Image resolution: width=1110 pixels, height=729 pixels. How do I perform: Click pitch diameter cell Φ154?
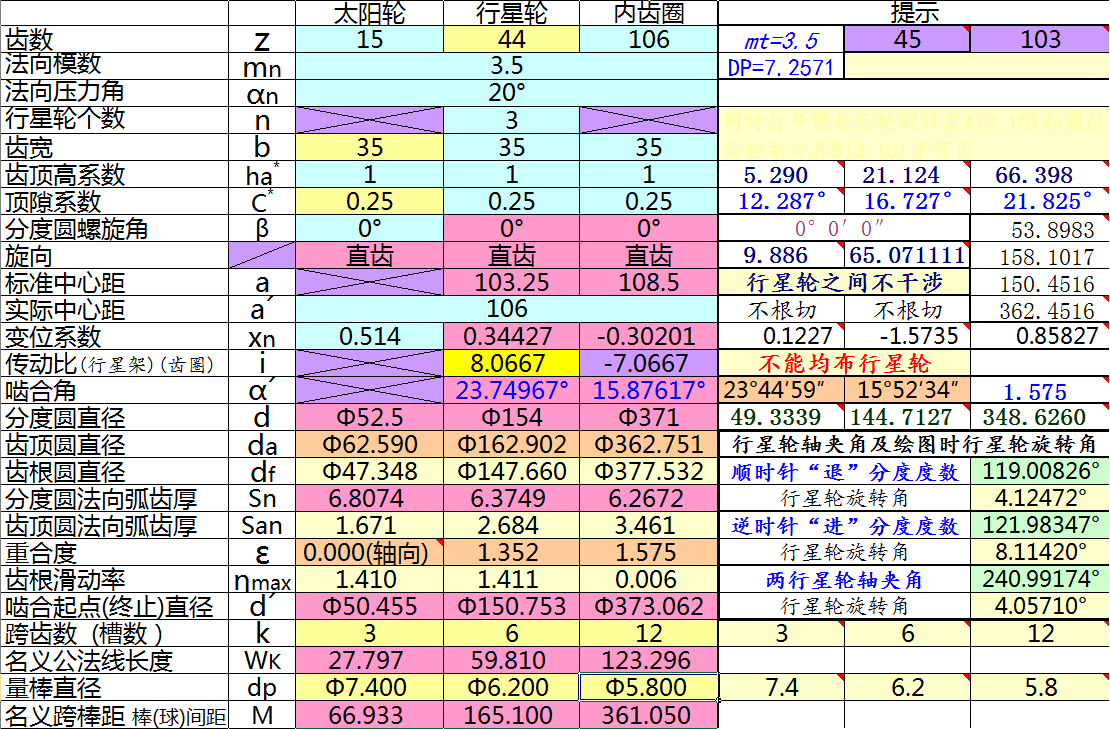pos(511,417)
